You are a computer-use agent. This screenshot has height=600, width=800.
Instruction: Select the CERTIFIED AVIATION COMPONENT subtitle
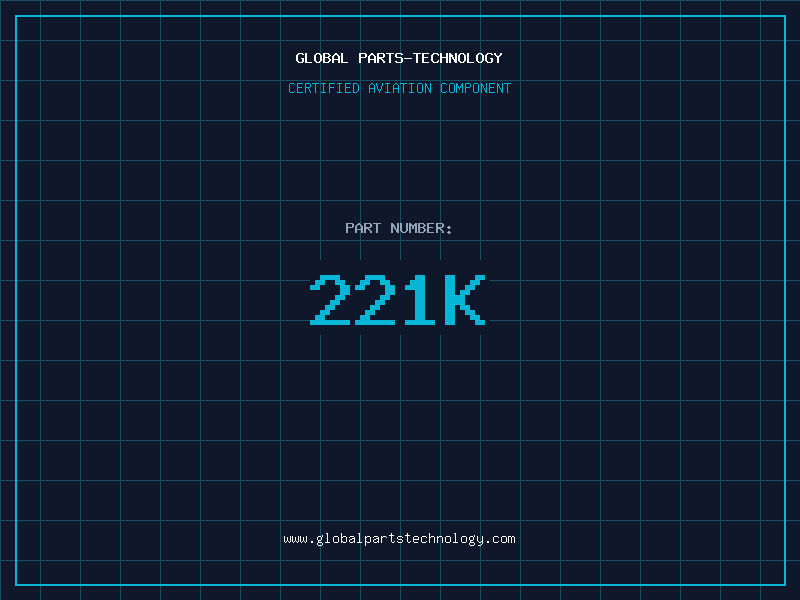(x=399, y=88)
